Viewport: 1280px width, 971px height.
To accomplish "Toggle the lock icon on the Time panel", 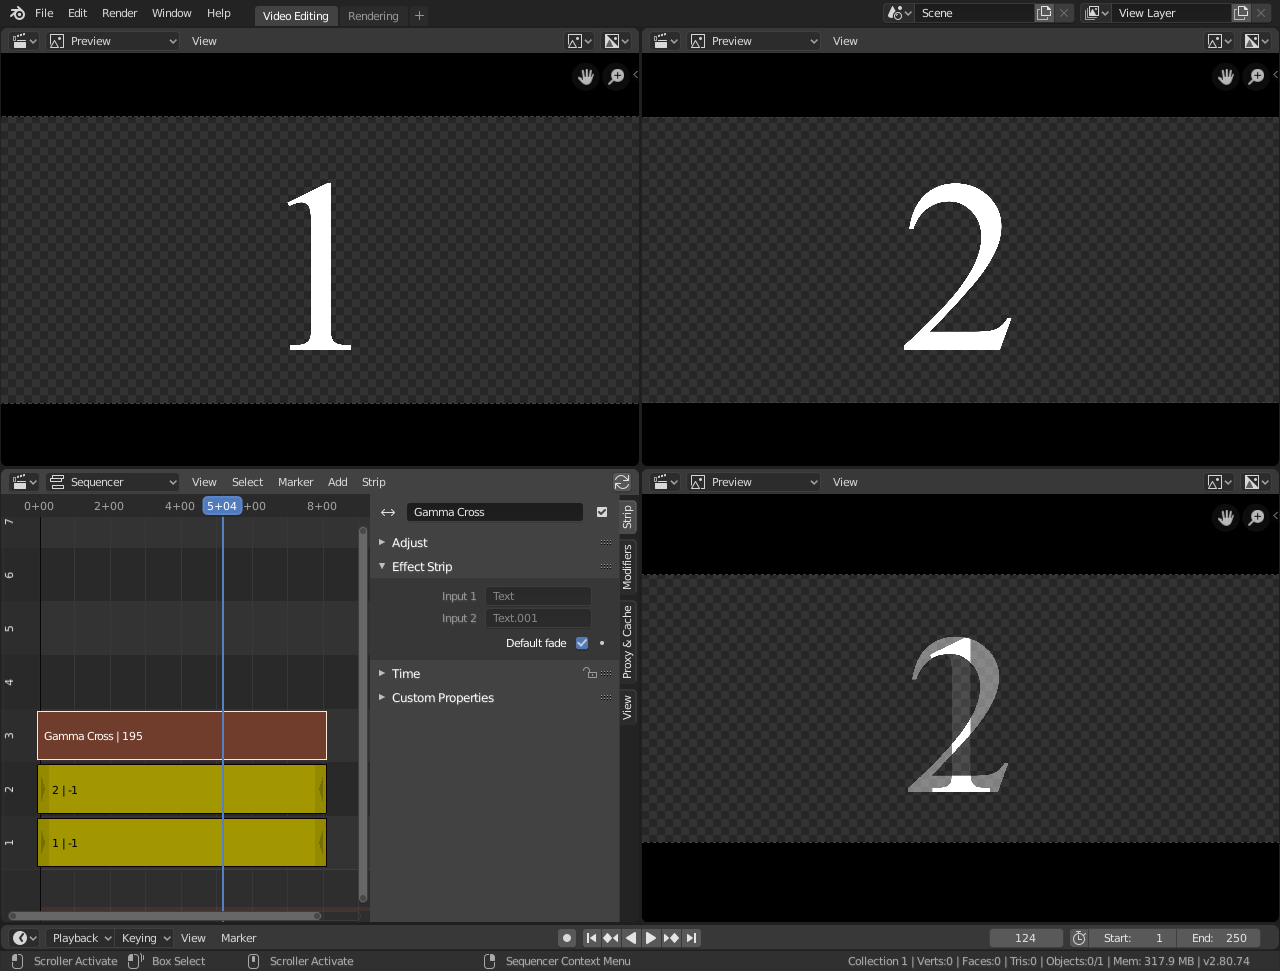I will click(590, 673).
